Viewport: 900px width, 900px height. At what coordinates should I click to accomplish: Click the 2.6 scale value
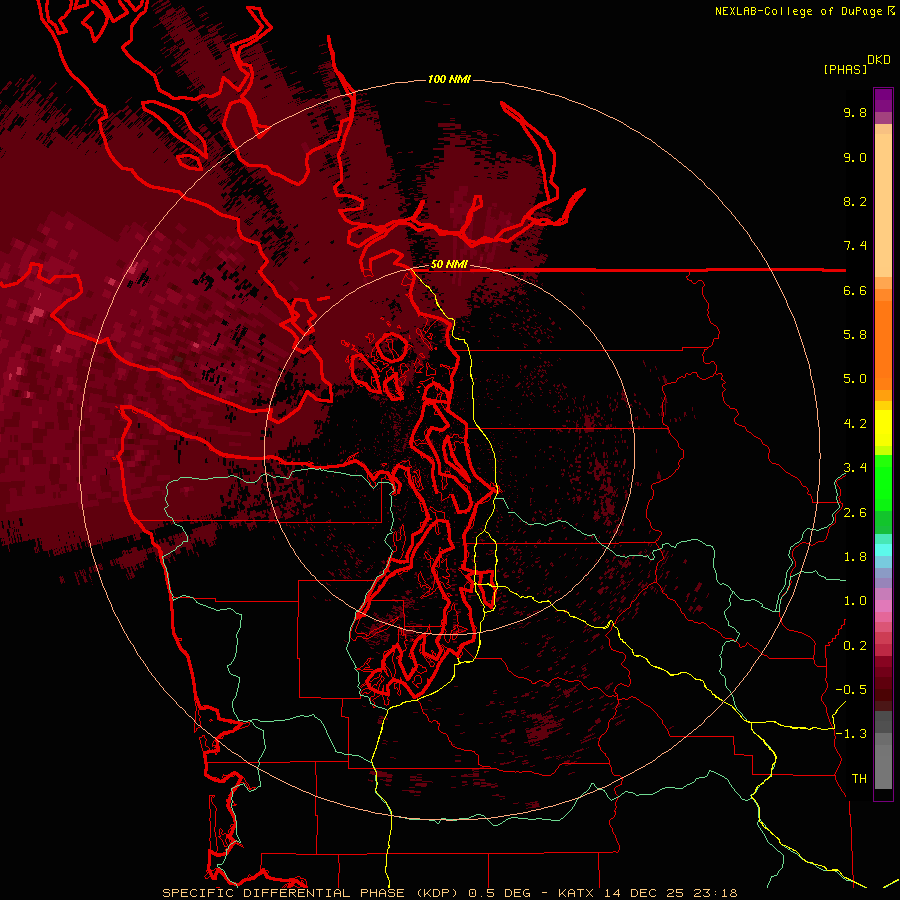[855, 513]
